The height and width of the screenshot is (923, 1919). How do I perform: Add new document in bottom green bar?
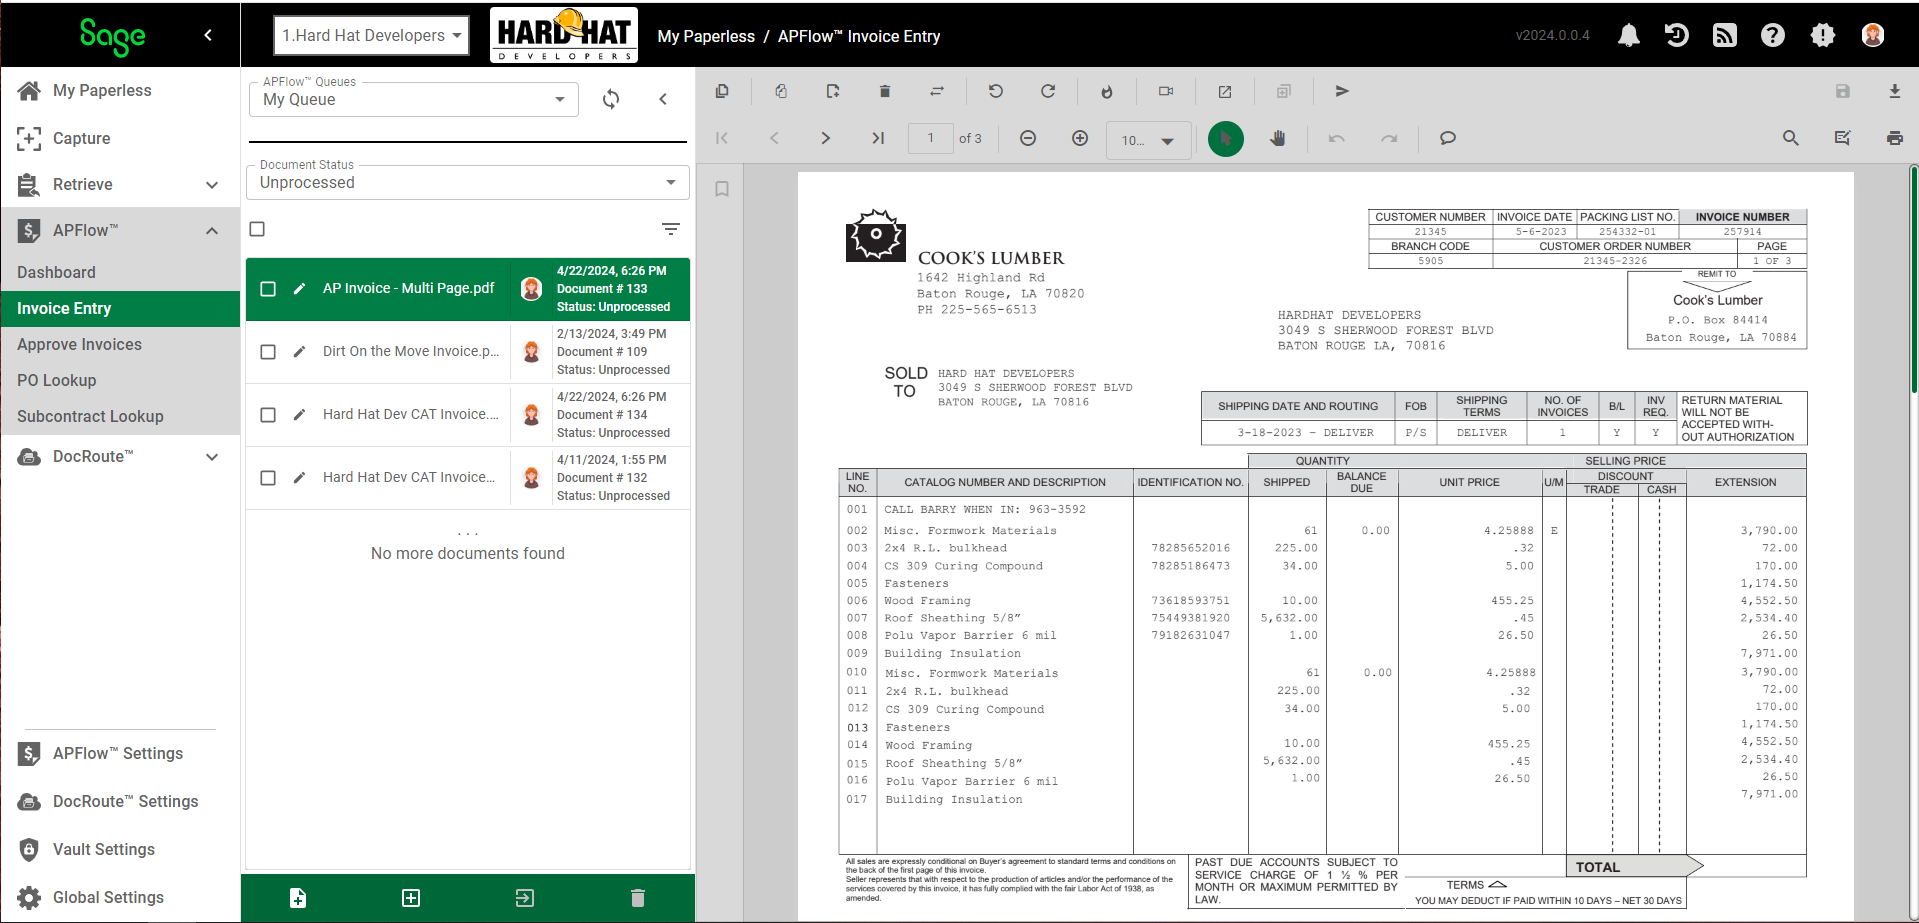298,898
